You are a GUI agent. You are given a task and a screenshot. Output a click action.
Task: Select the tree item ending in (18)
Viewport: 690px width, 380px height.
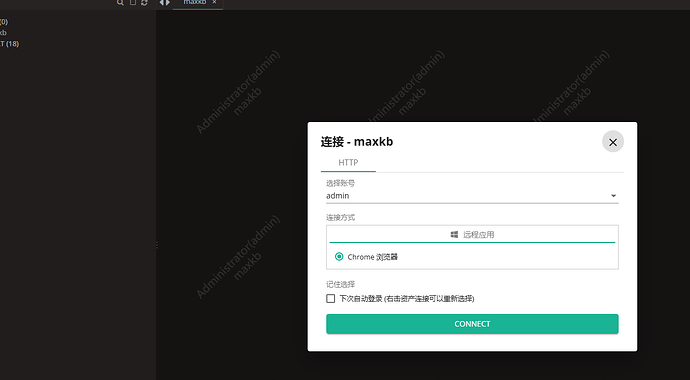click(9, 44)
